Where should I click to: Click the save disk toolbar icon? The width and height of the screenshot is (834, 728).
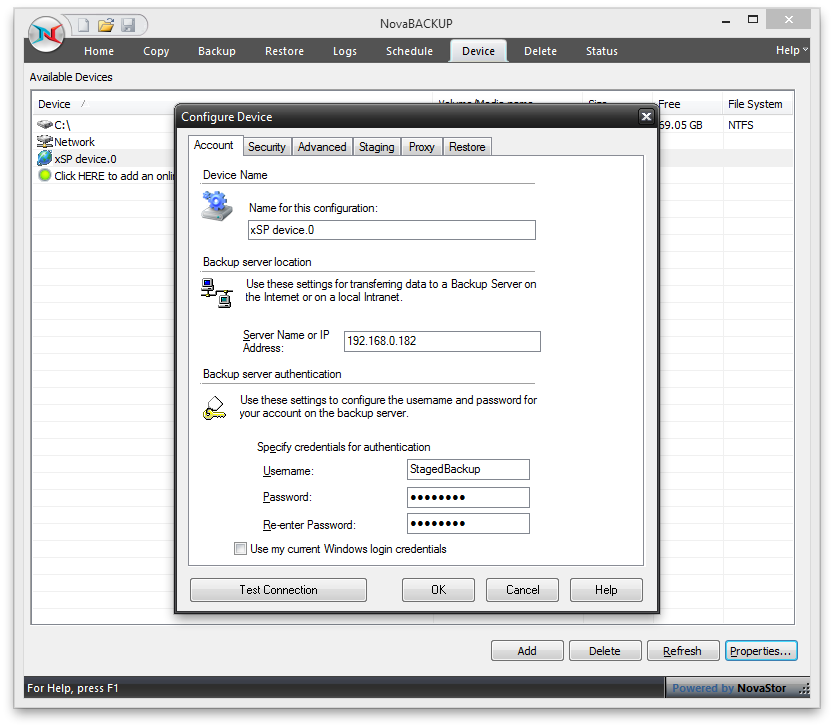(x=128, y=25)
